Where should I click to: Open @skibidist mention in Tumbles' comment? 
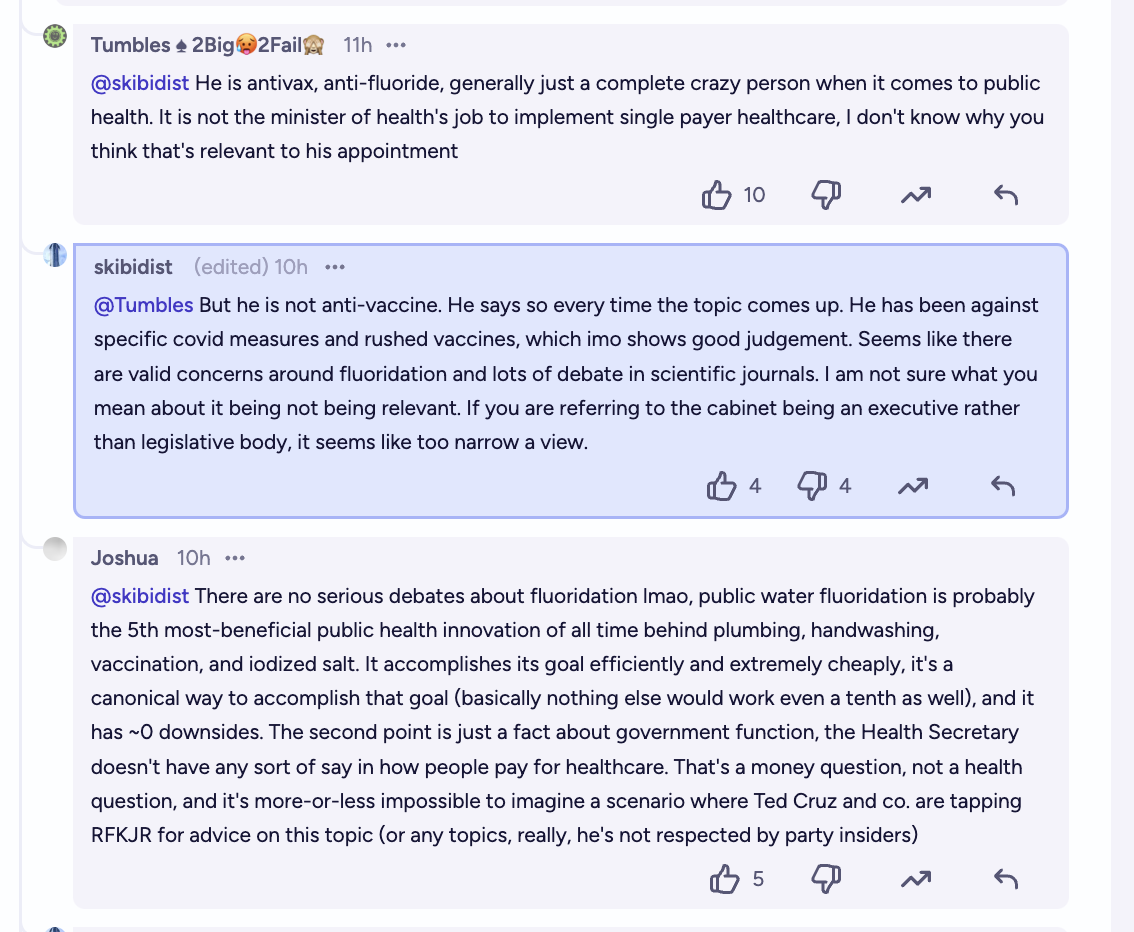pyautogui.click(x=140, y=83)
